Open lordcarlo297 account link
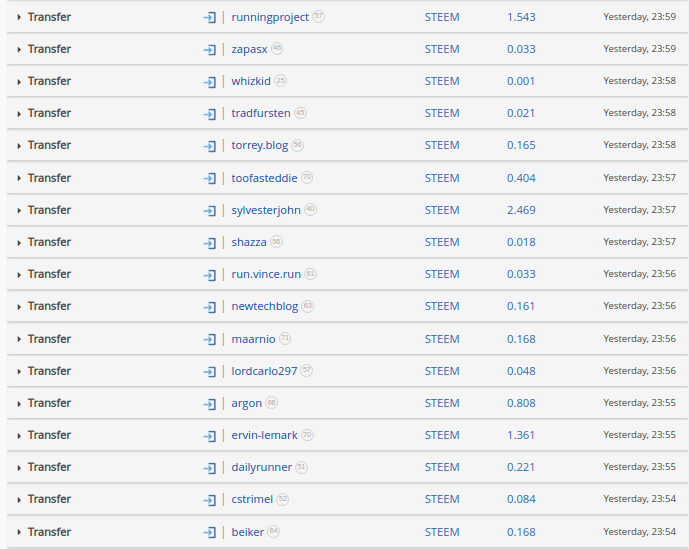689x549 pixels. coord(264,371)
